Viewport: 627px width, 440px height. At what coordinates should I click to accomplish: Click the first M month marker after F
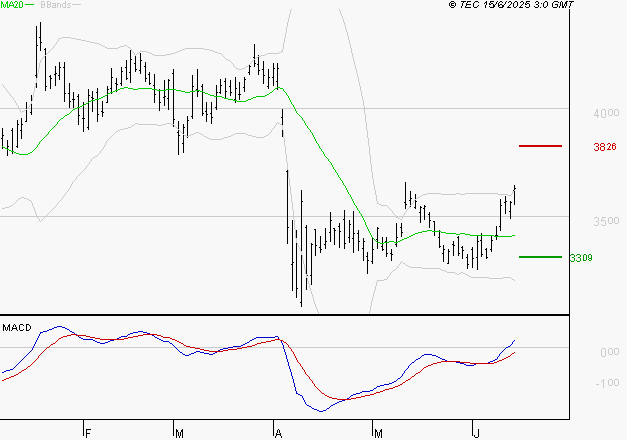pos(179,434)
